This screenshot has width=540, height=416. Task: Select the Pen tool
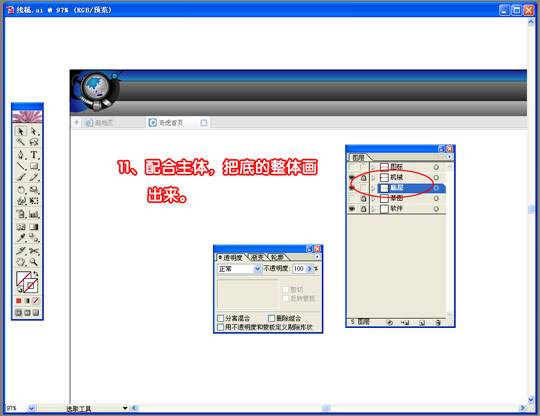[21, 155]
